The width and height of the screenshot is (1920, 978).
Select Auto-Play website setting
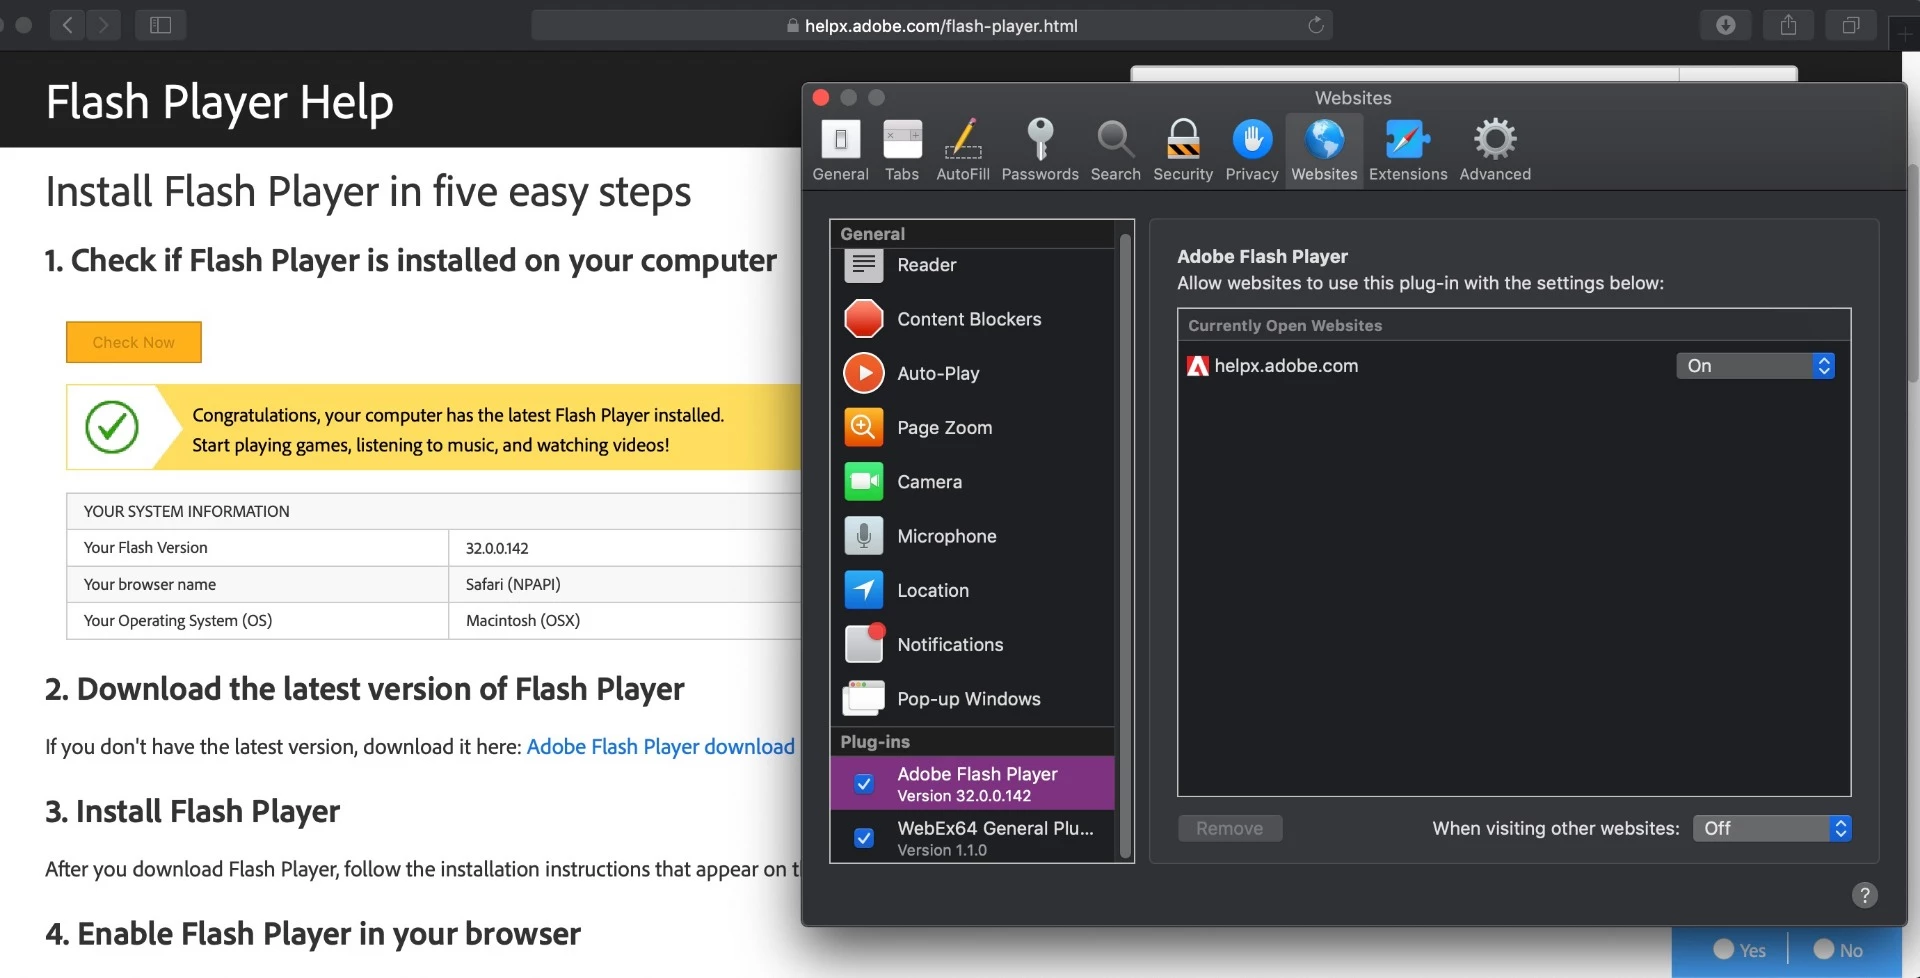coord(972,373)
